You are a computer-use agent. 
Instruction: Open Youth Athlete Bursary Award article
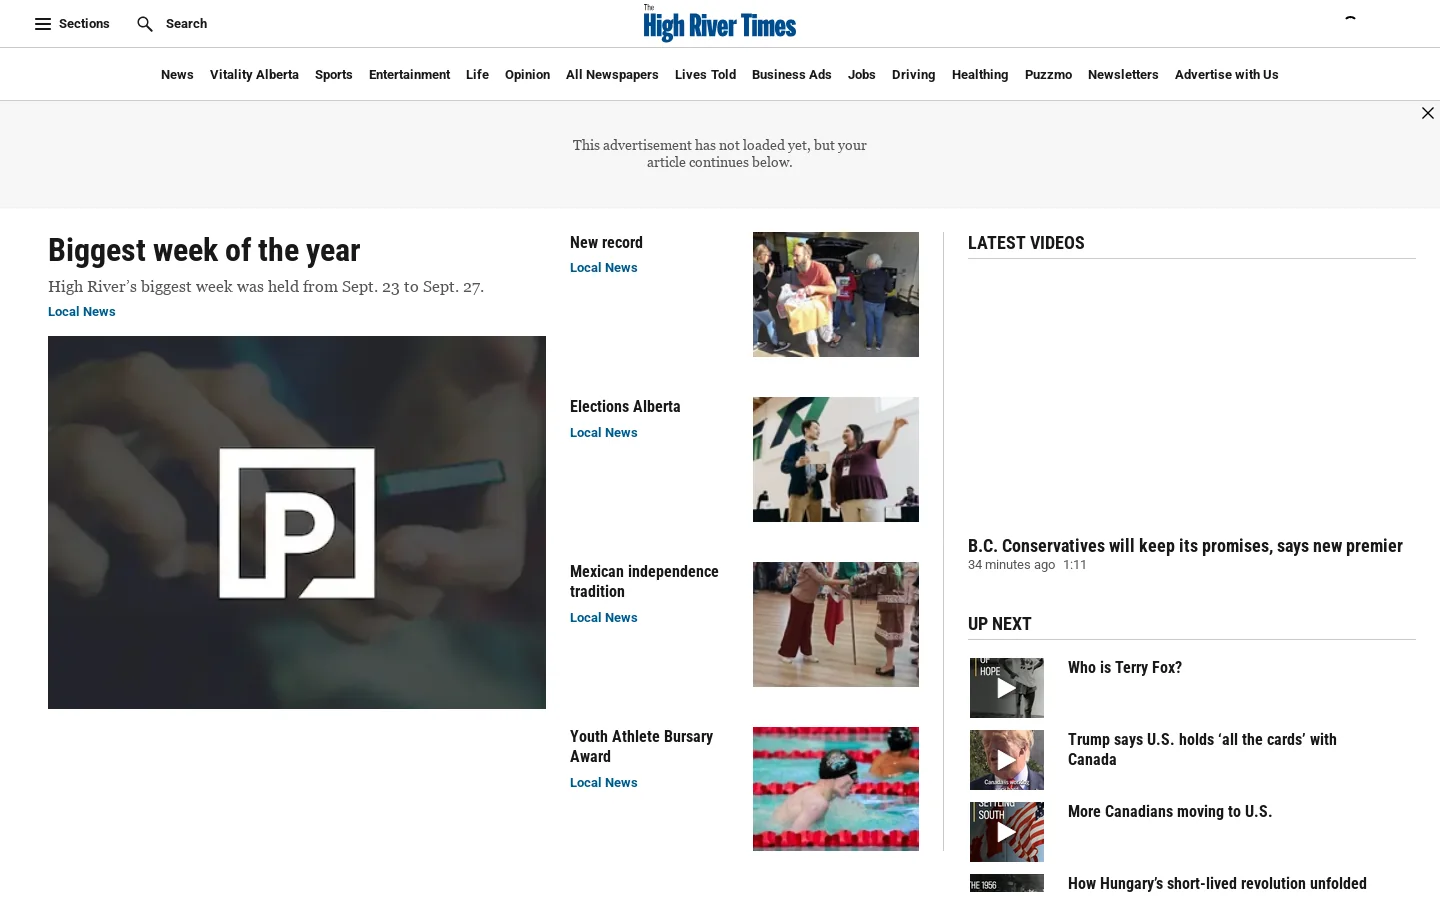(x=641, y=747)
